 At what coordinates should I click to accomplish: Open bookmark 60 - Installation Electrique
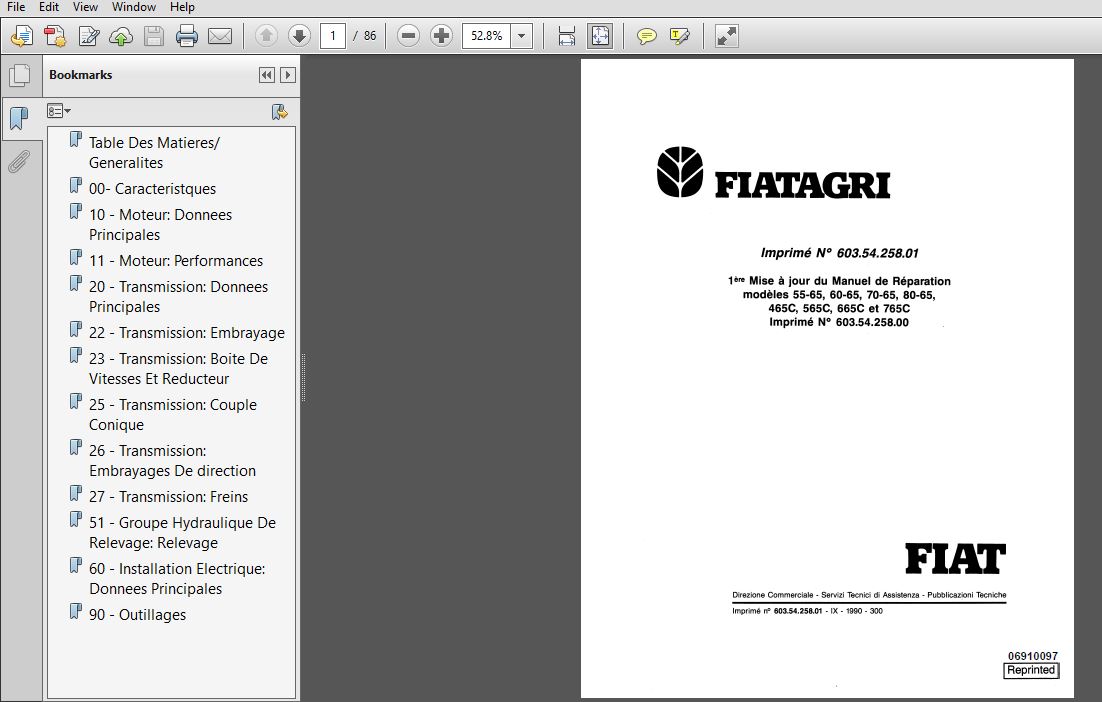(177, 579)
